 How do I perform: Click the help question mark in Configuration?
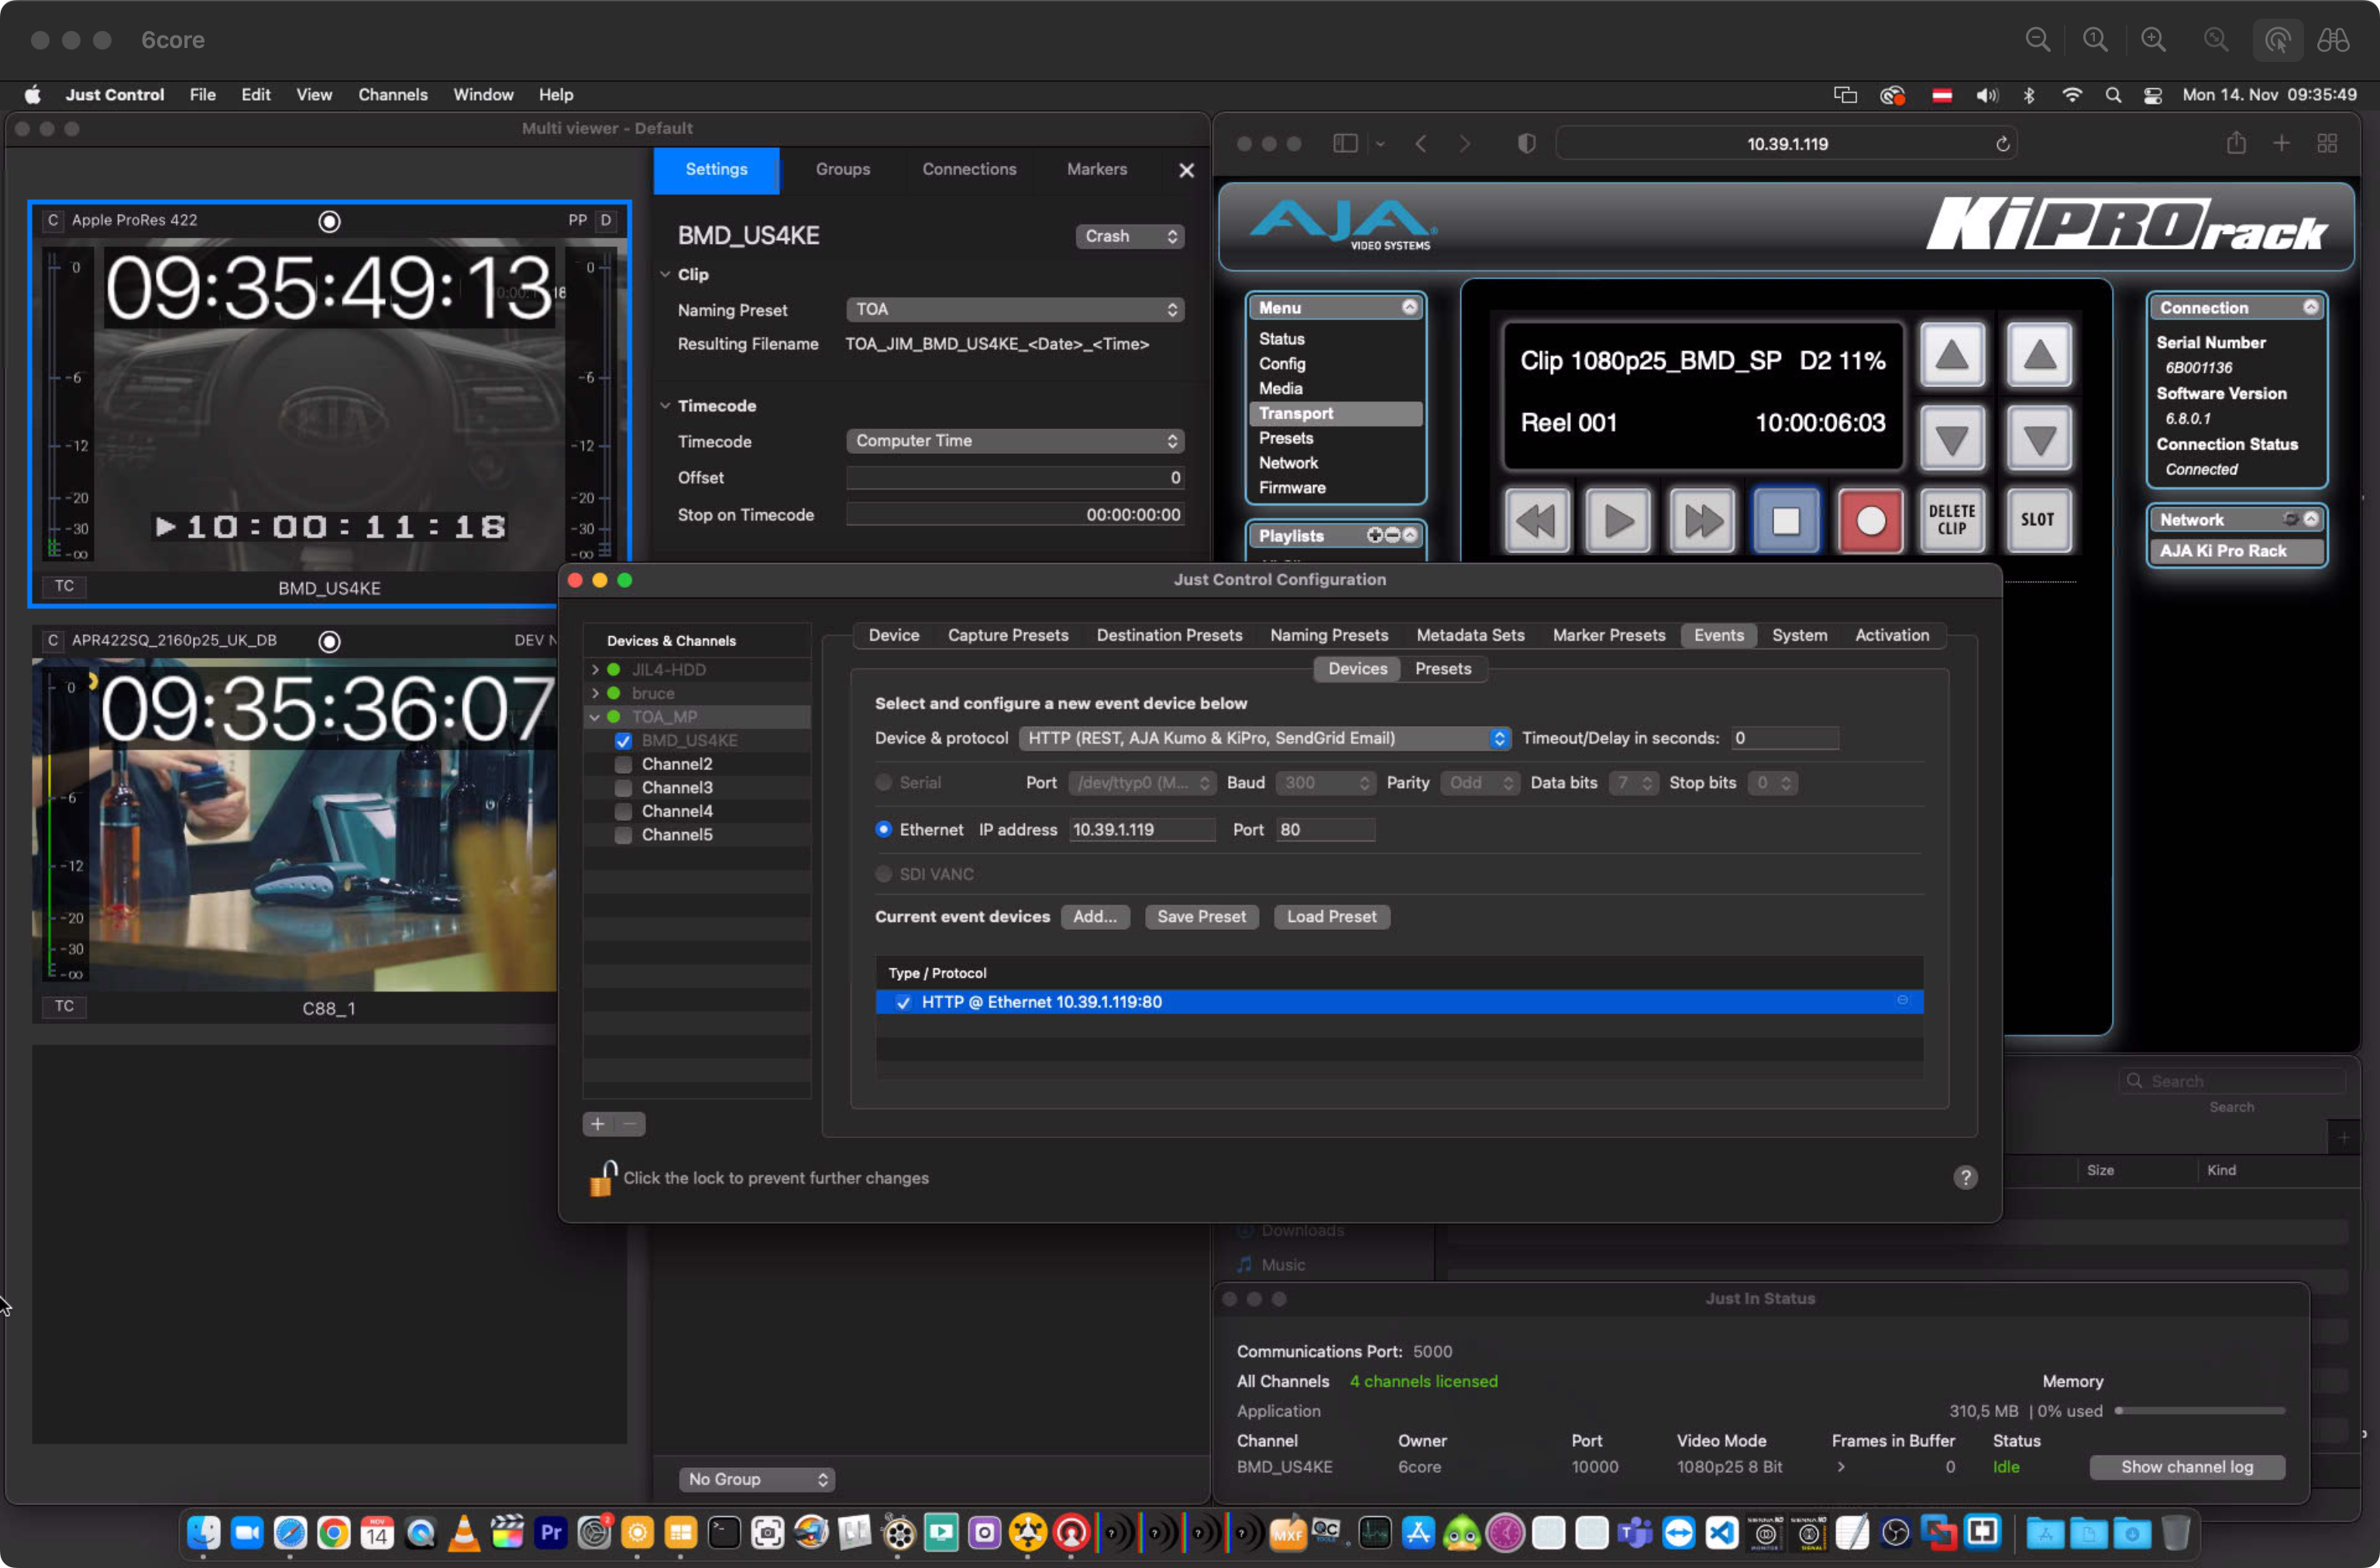pos(1965,1178)
